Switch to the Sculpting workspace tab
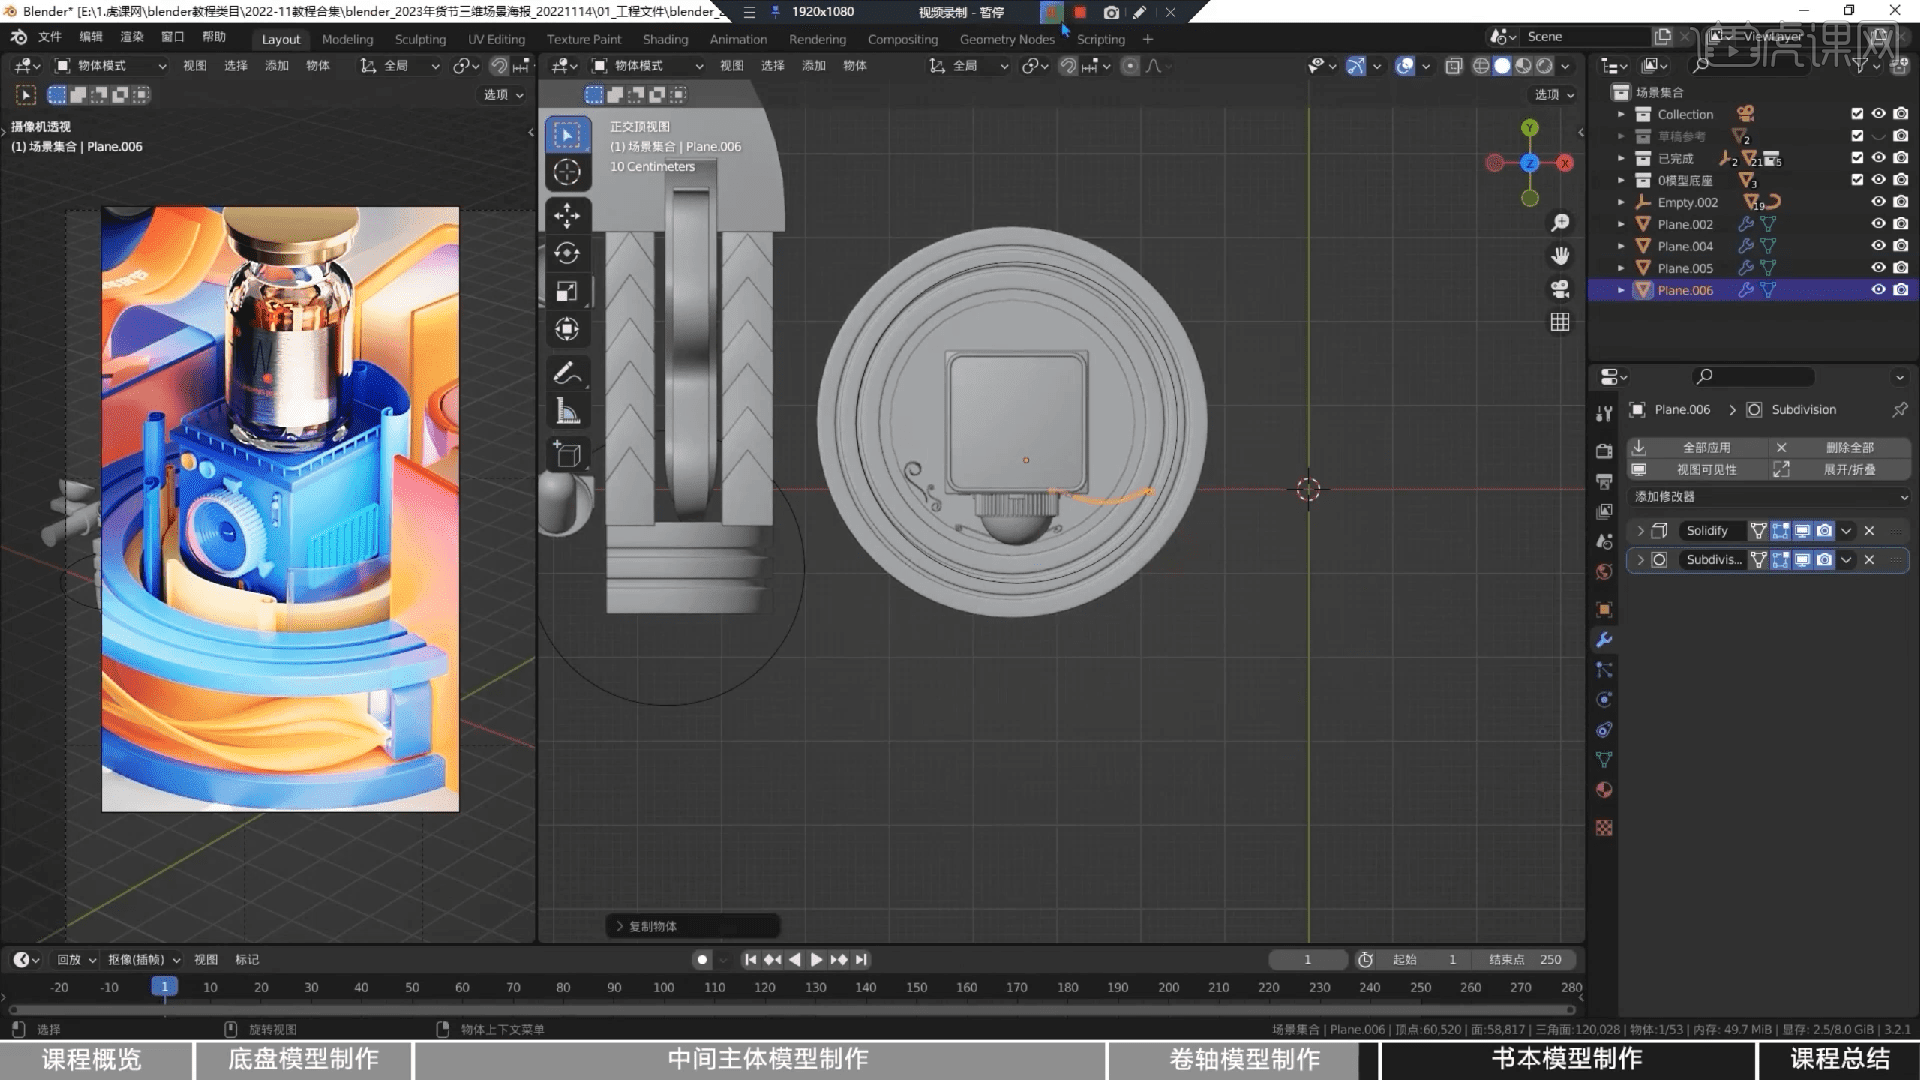Screen dimensions: 1920x1080 point(420,39)
